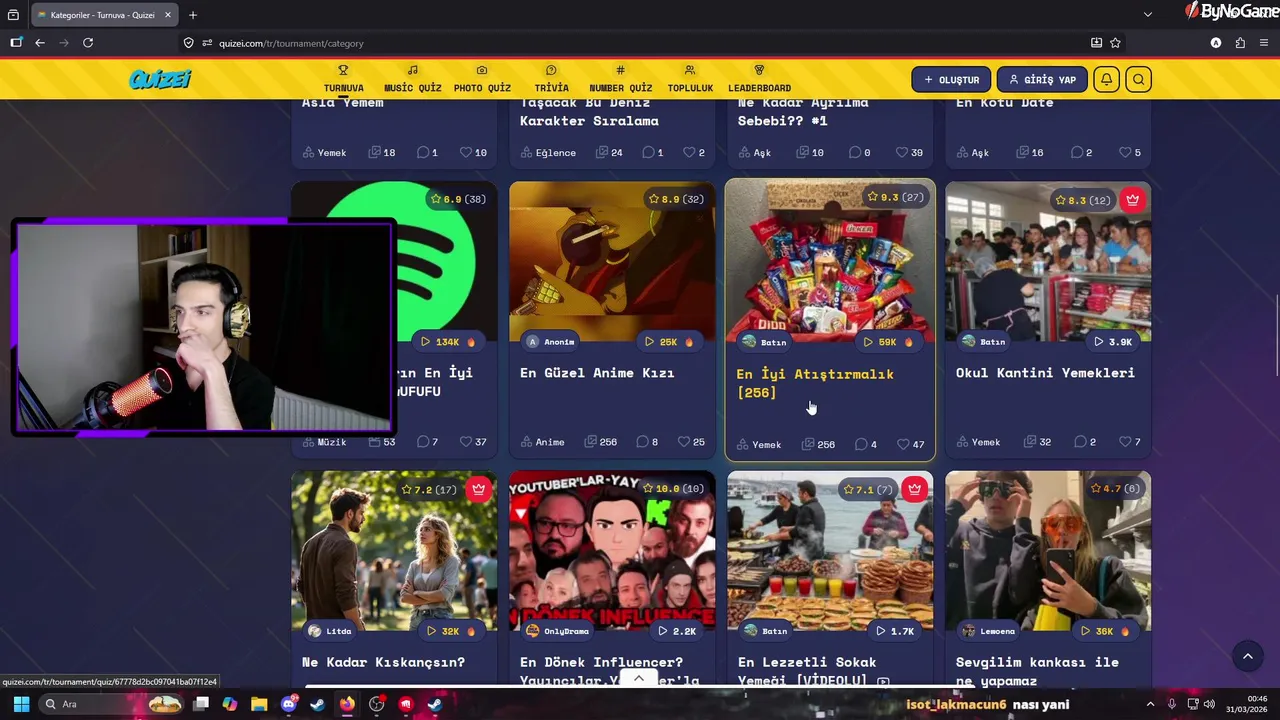Viewport: 1280px width, 720px height.
Task: Open Windows Start menu
Action: [x=21, y=704]
